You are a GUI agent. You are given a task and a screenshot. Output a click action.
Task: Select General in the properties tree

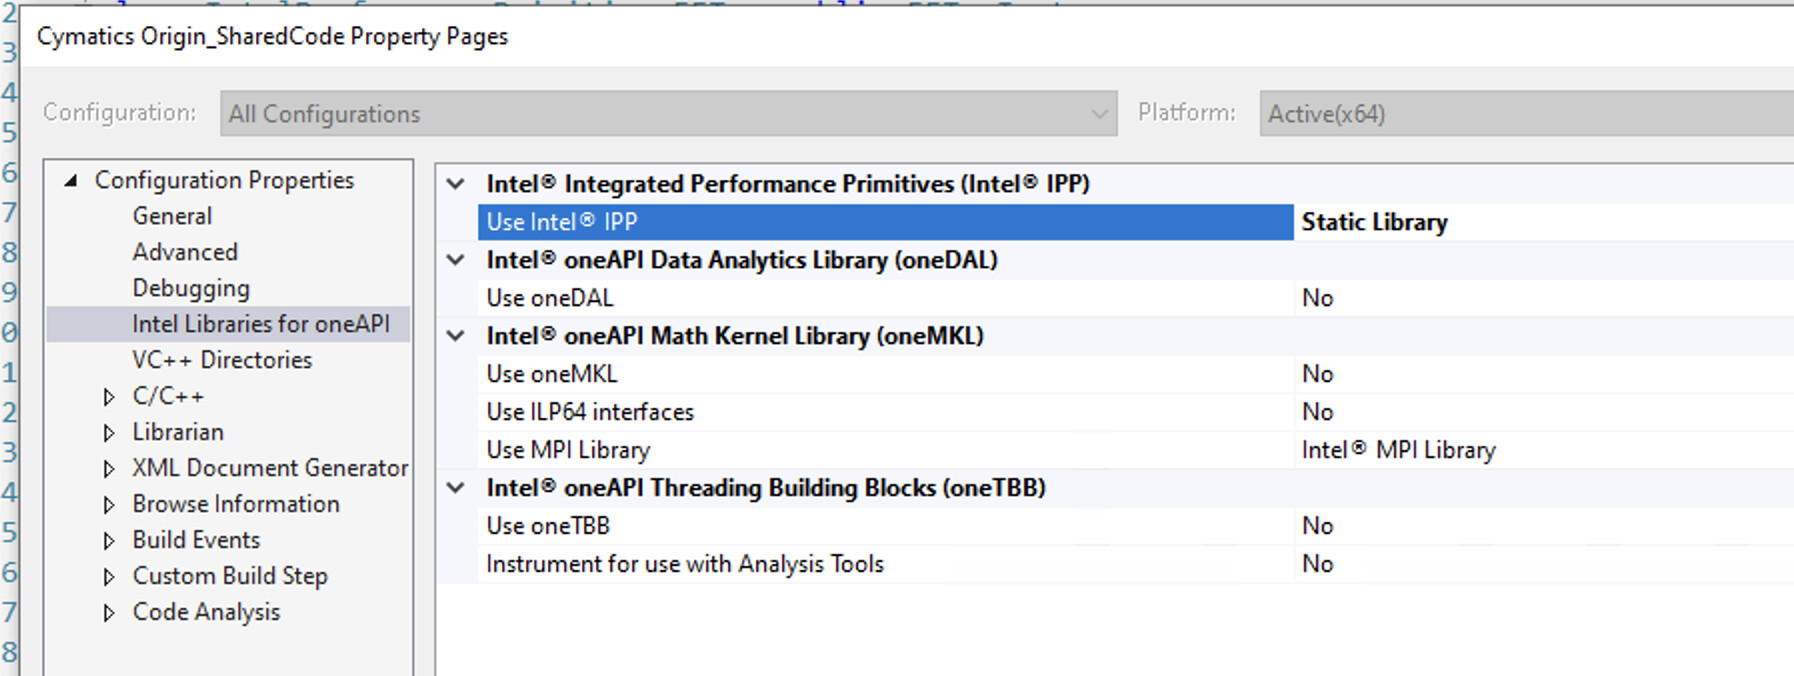(x=172, y=216)
